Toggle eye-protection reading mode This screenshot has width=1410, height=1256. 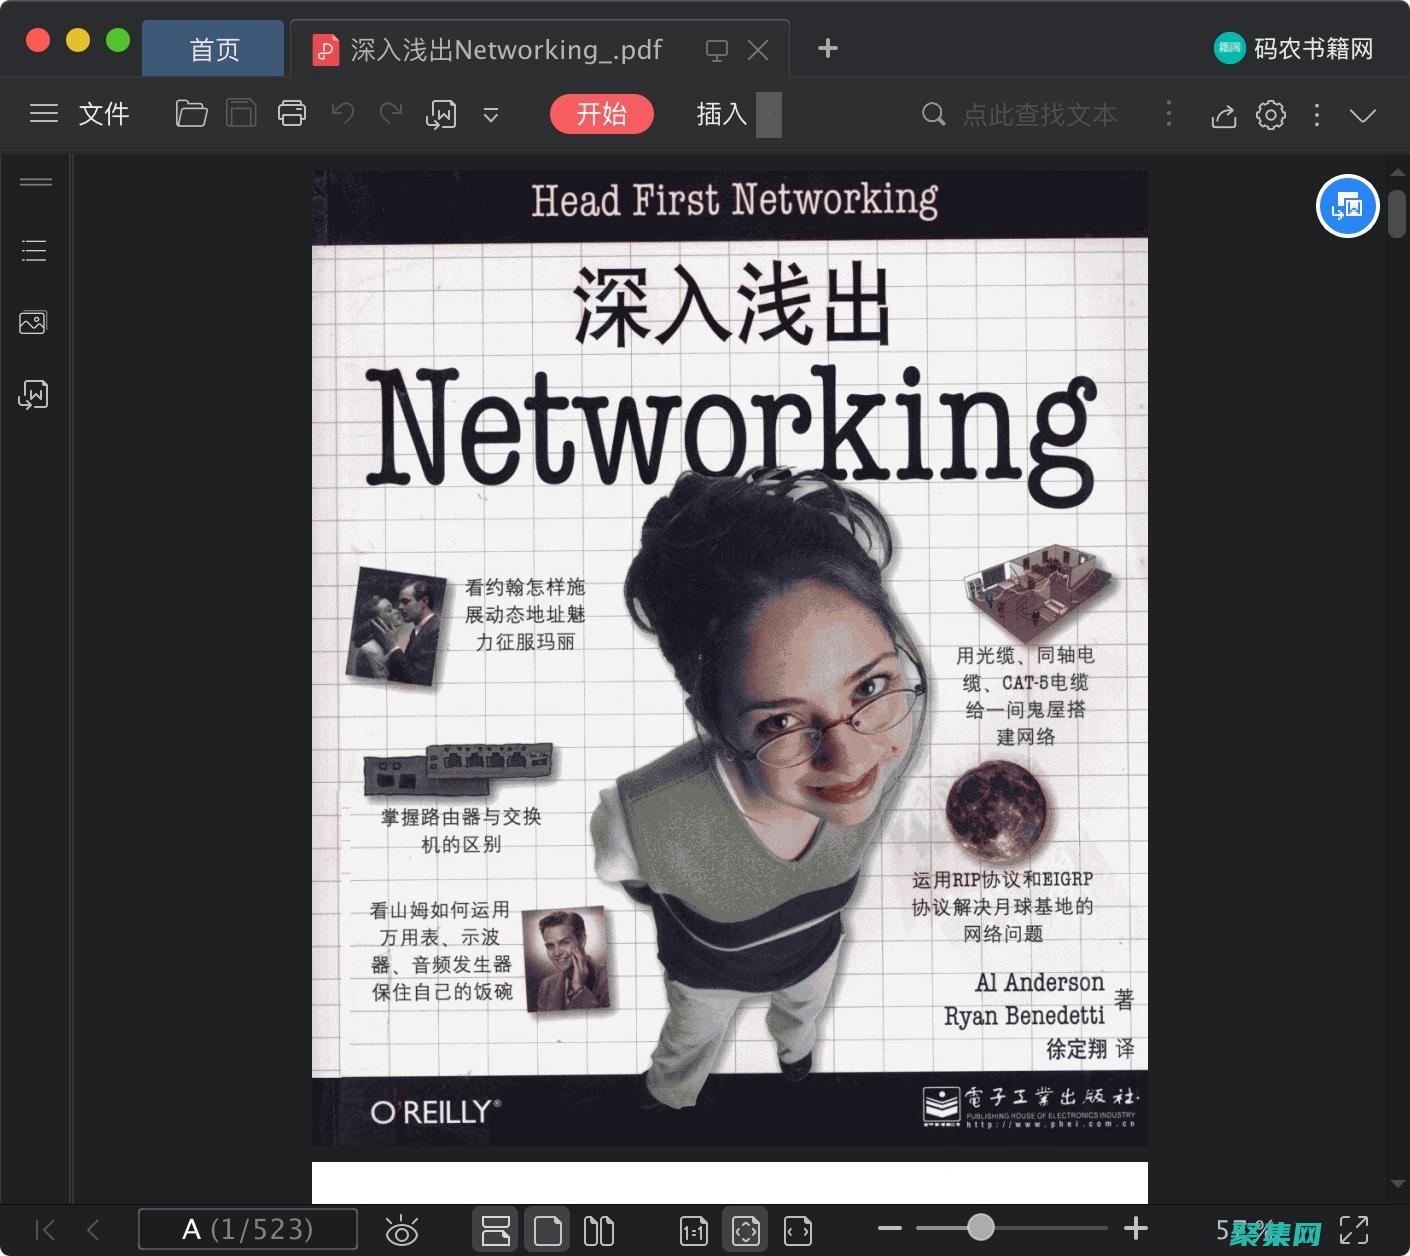click(402, 1229)
